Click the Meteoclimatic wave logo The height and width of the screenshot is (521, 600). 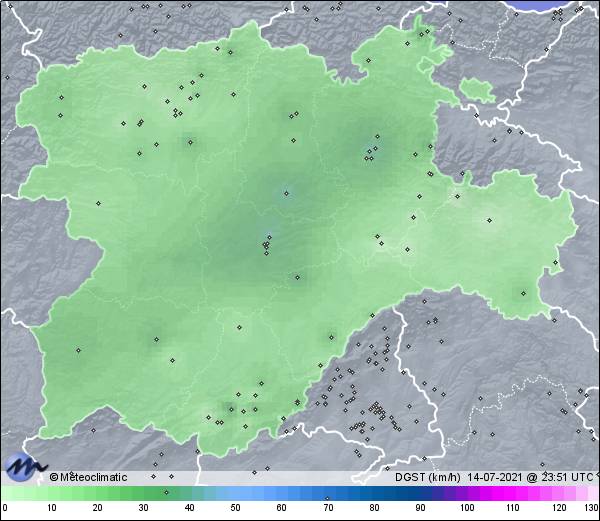(x=26, y=467)
